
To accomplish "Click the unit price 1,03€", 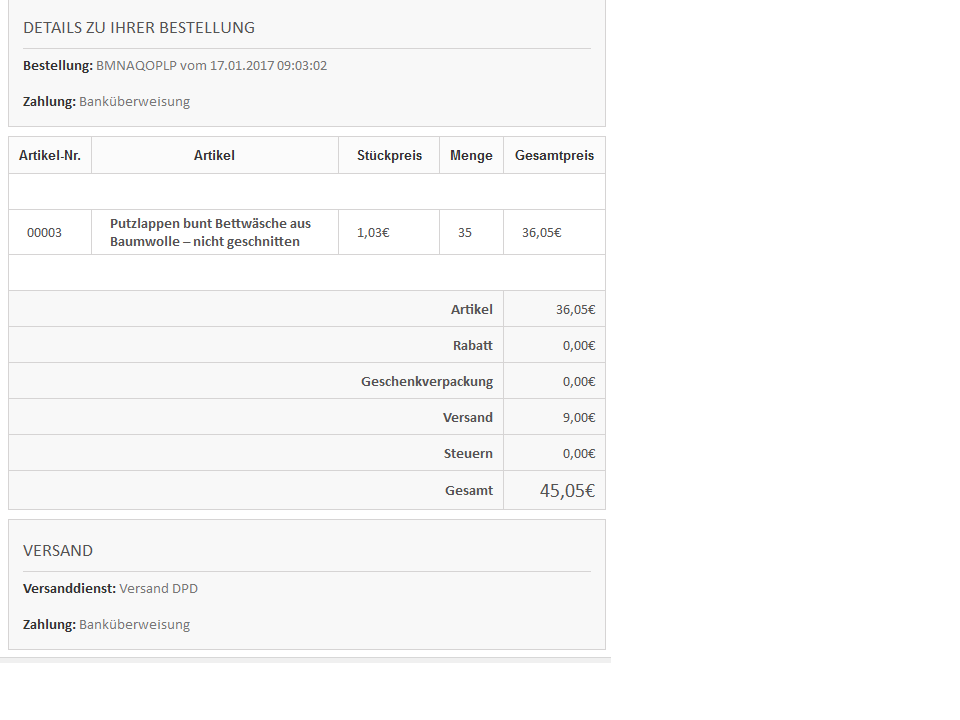I will pos(373,232).
